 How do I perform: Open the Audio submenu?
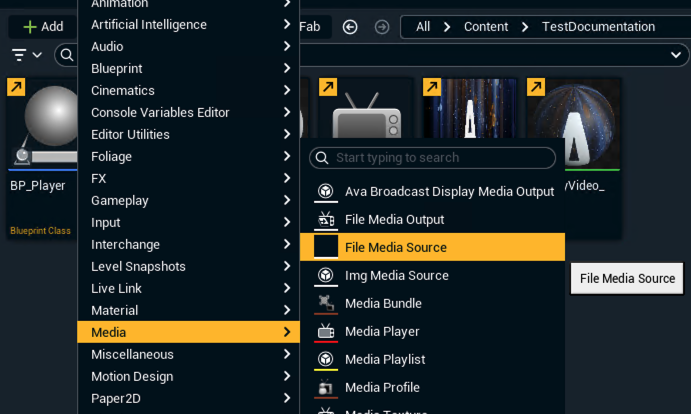(x=189, y=47)
